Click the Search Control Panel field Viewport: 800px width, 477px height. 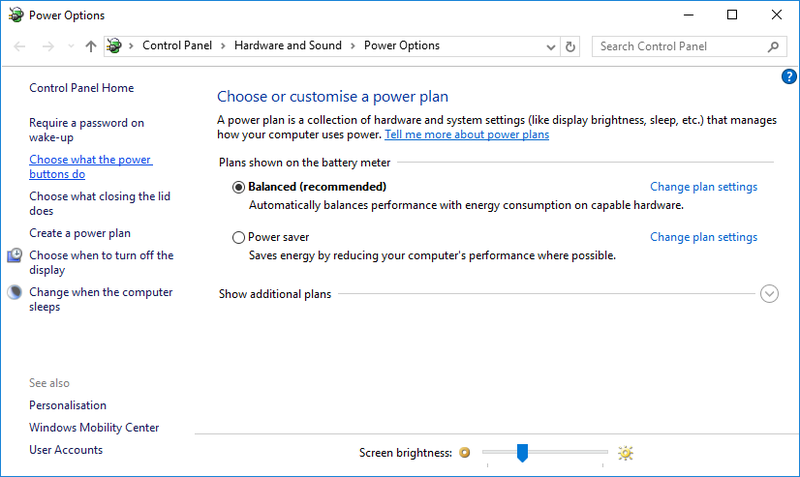(x=680, y=46)
